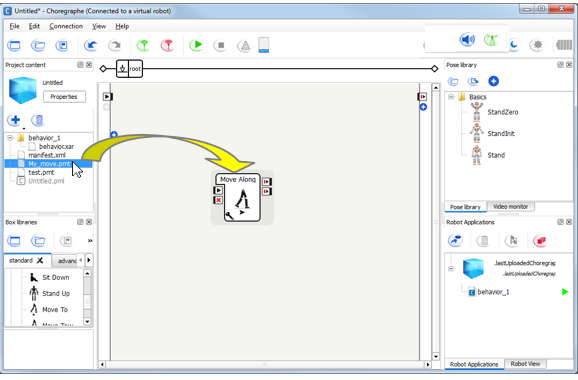Click the wrench icon on Move Along box
578x380 pixels.
[x=229, y=216]
